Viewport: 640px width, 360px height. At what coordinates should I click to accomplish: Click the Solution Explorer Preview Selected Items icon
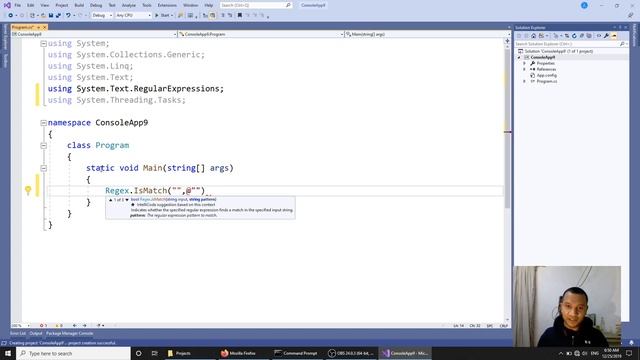pos(614,36)
